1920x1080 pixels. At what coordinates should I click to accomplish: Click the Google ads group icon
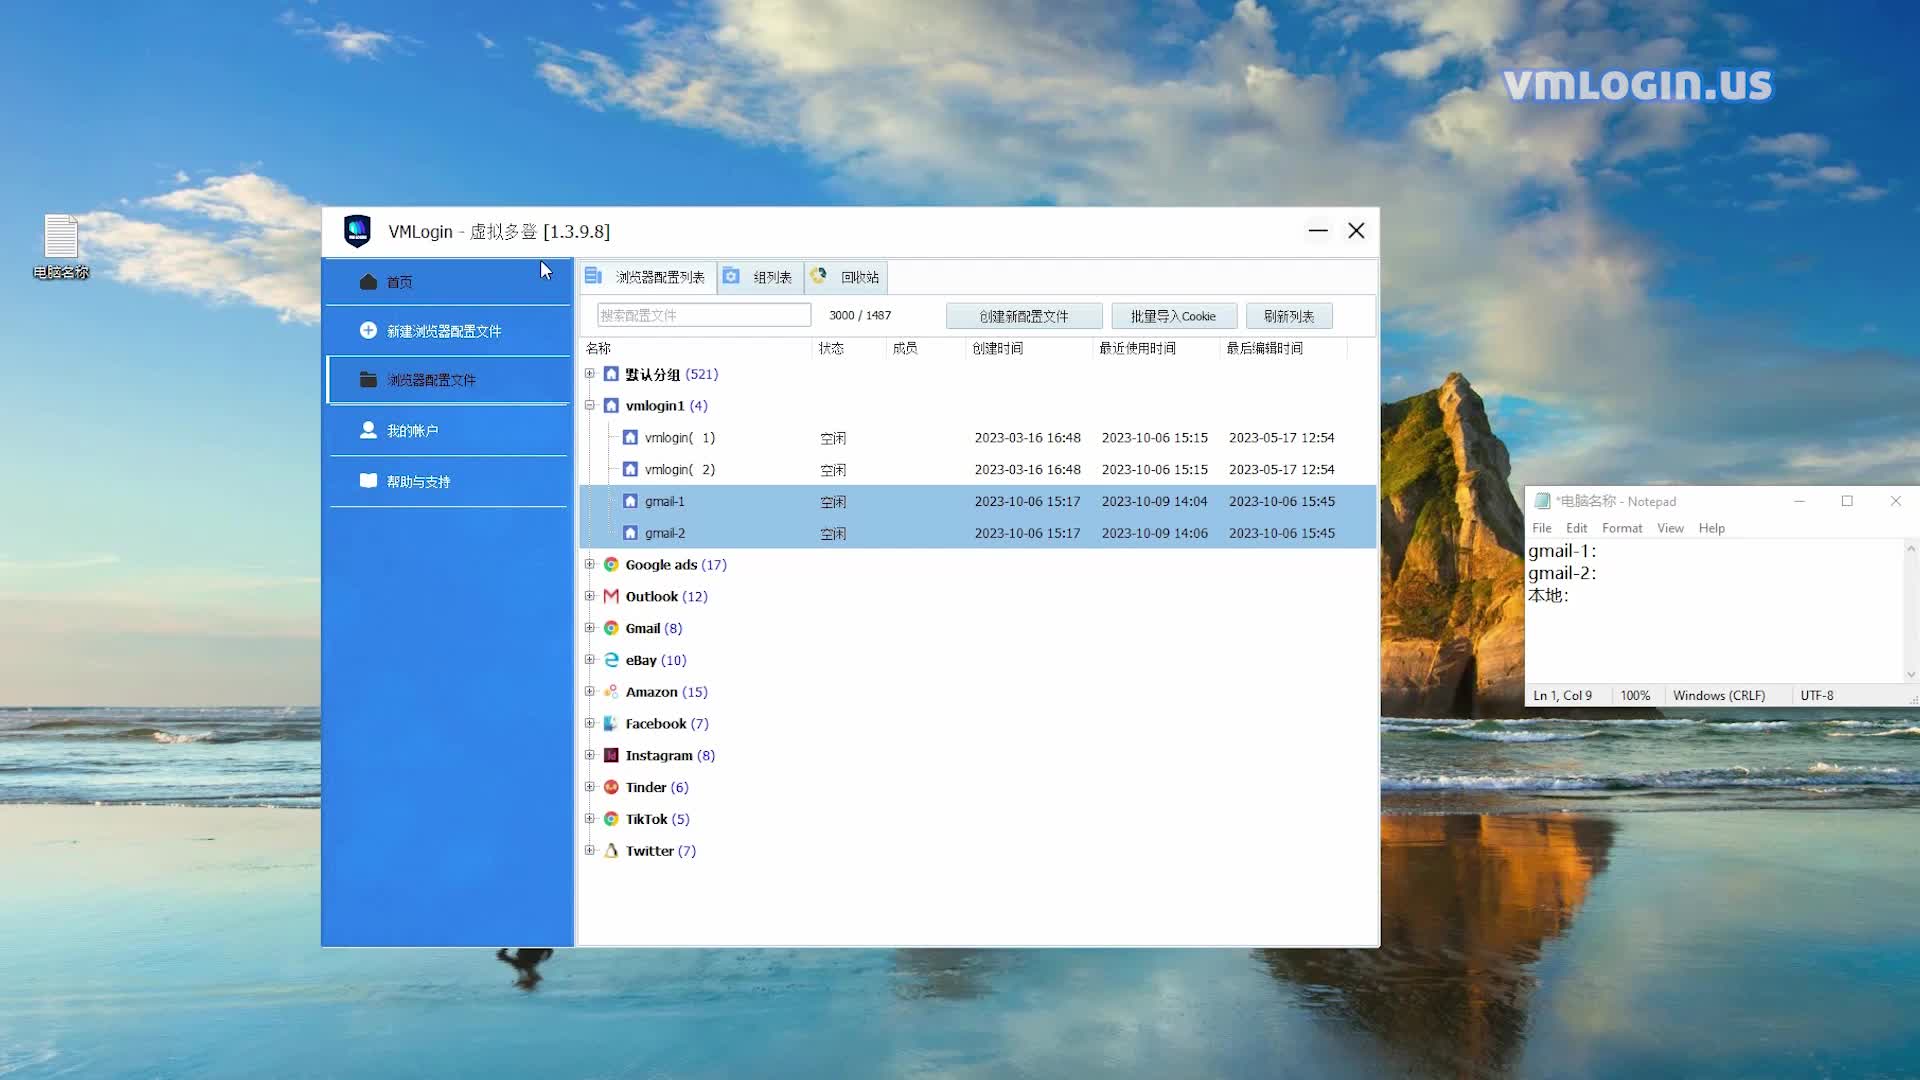coord(611,565)
